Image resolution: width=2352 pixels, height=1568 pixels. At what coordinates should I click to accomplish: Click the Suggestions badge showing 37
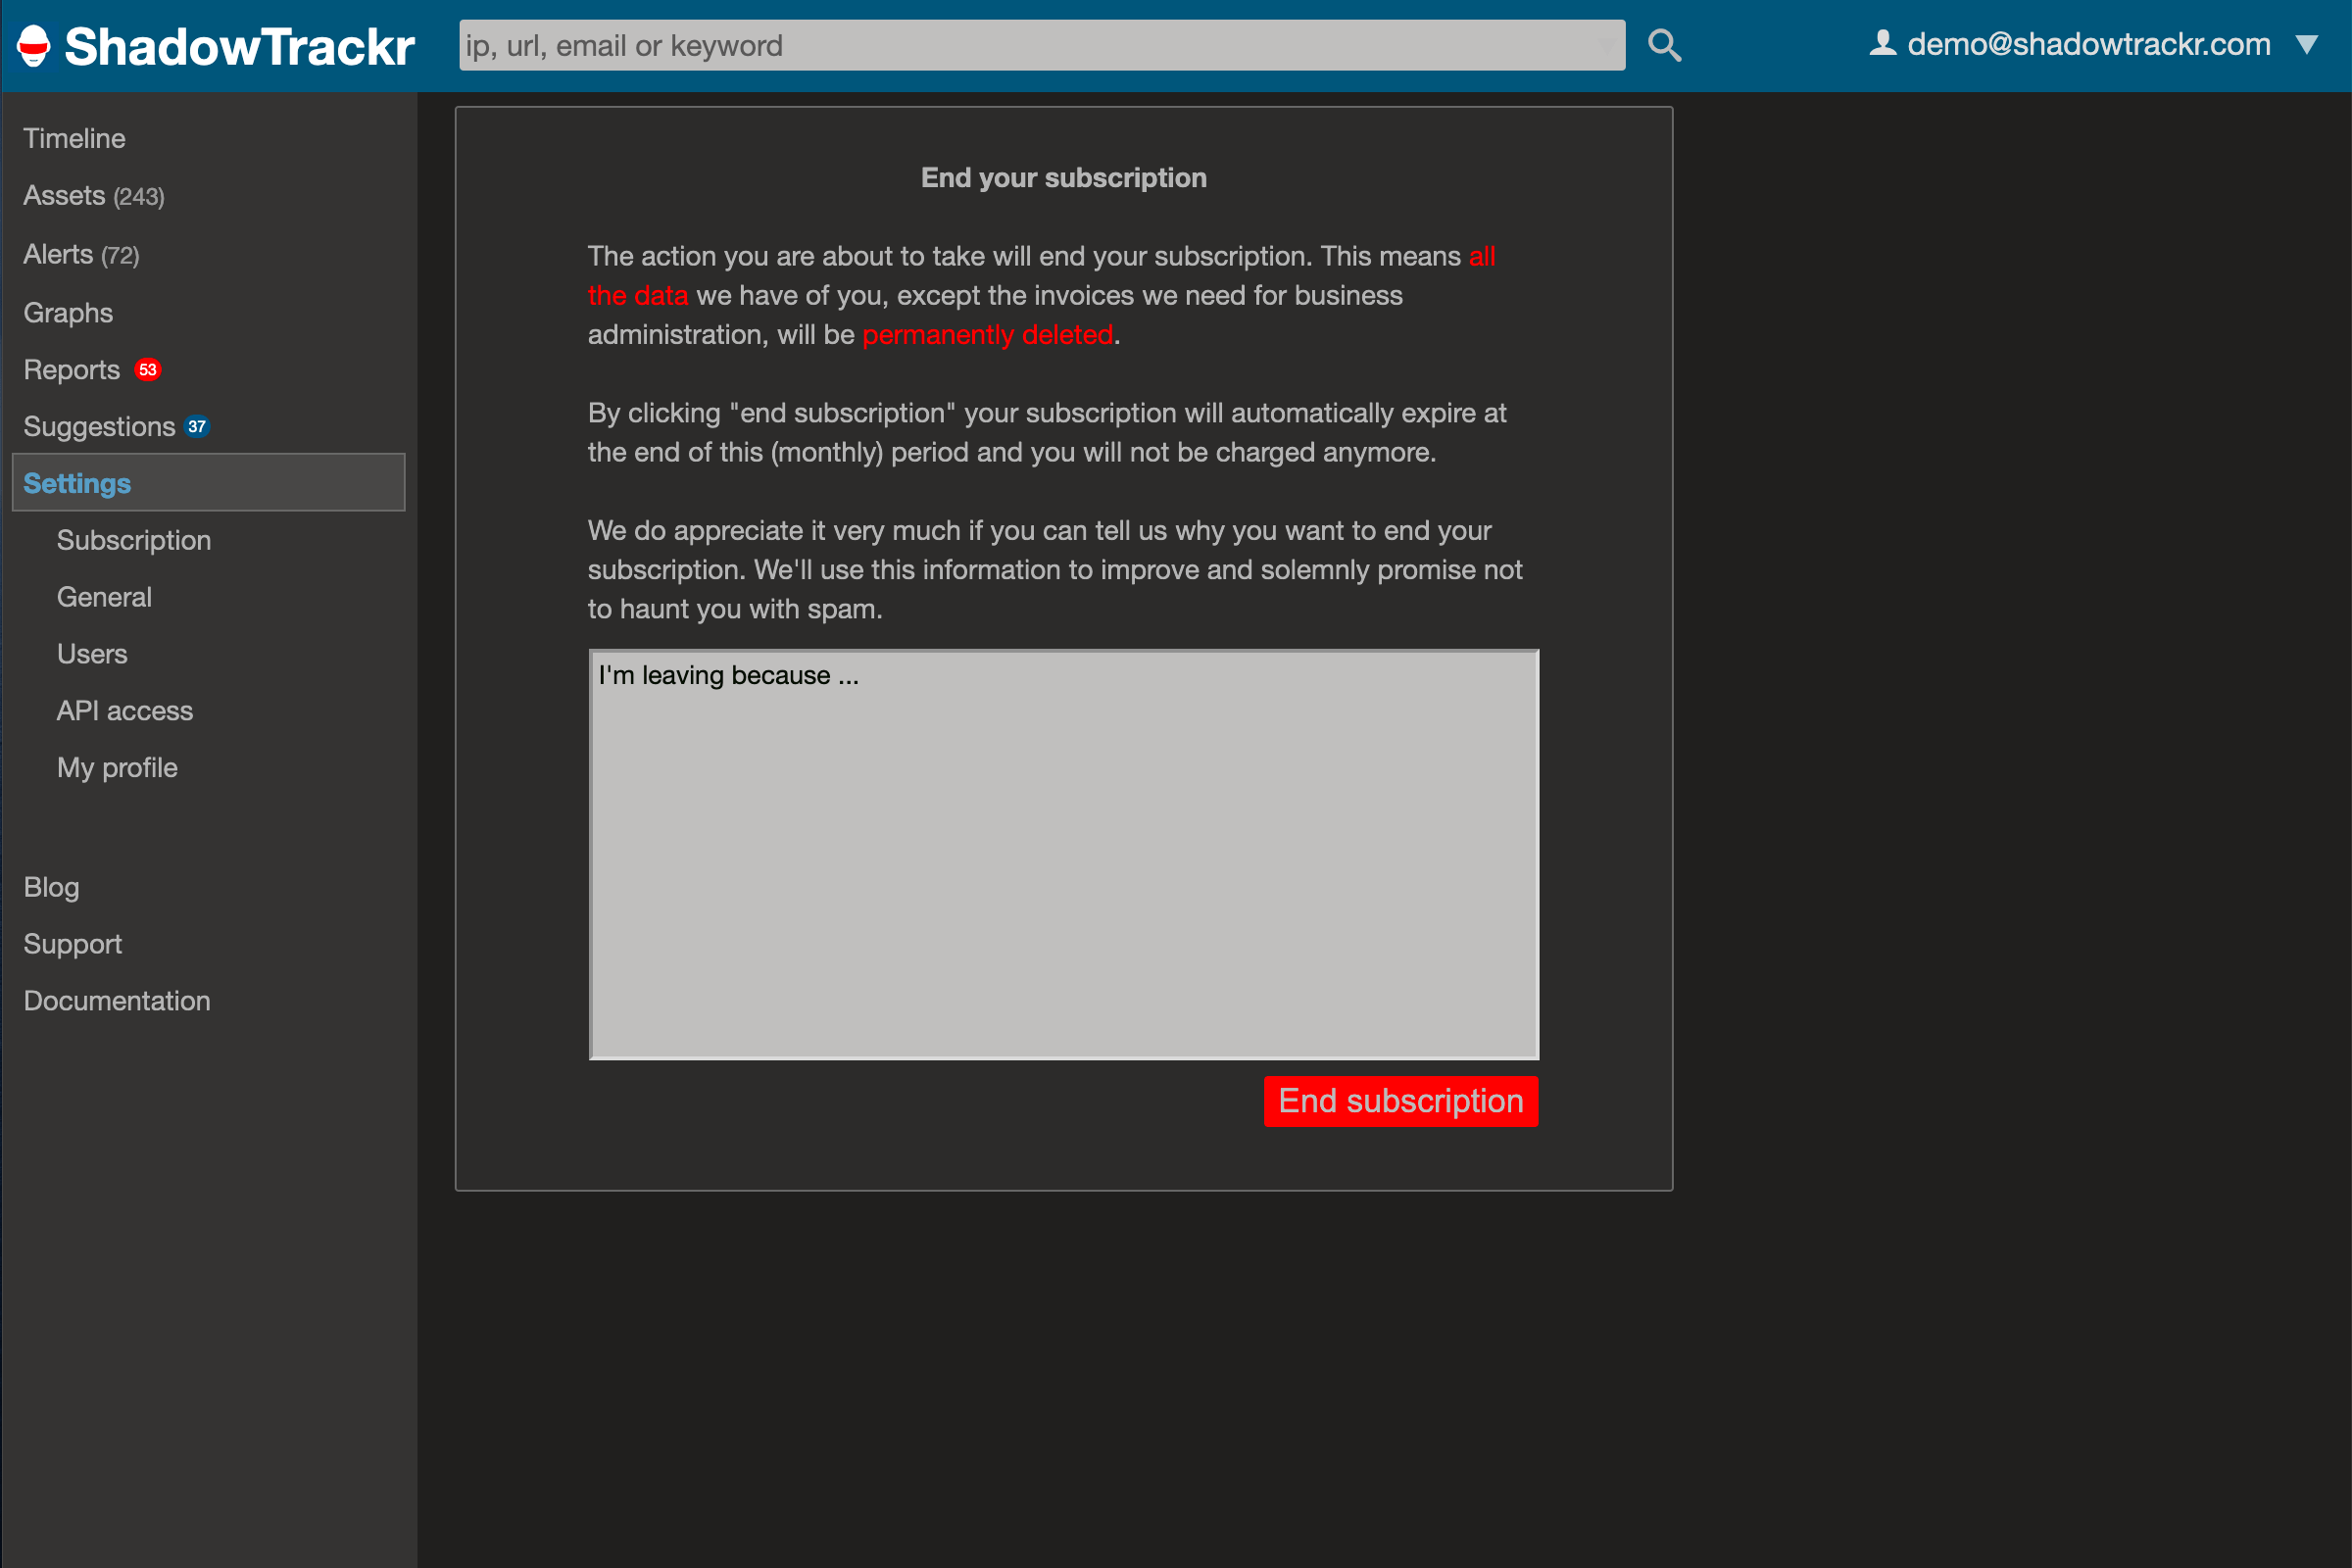tap(198, 425)
